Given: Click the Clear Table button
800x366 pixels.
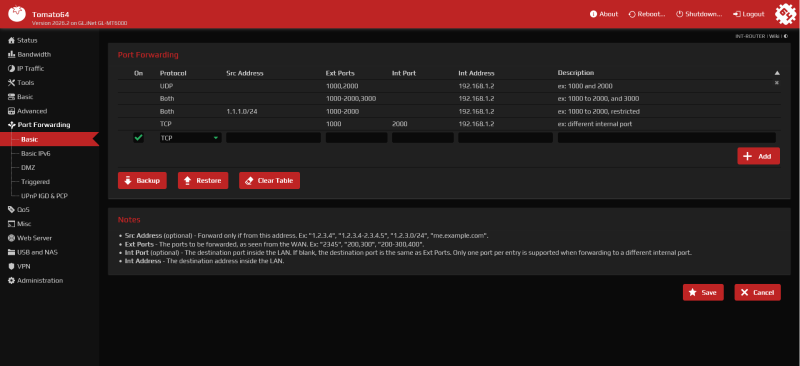Looking at the screenshot, I should [269, 181].
